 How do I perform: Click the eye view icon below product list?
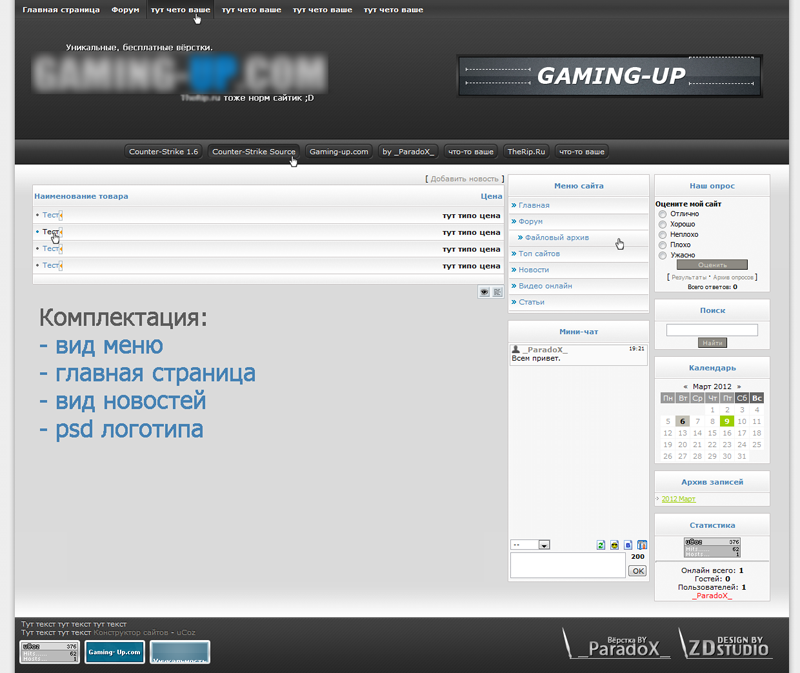[x=484, y=292]
